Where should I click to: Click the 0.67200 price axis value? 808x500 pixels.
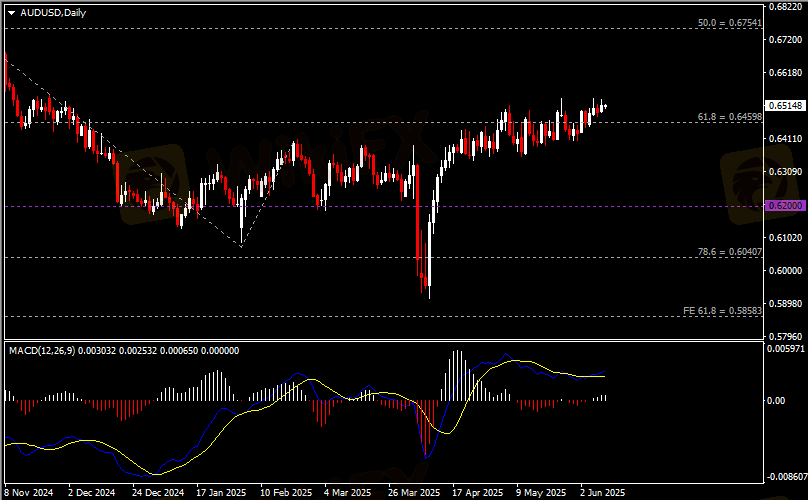(x=785, y=40)
